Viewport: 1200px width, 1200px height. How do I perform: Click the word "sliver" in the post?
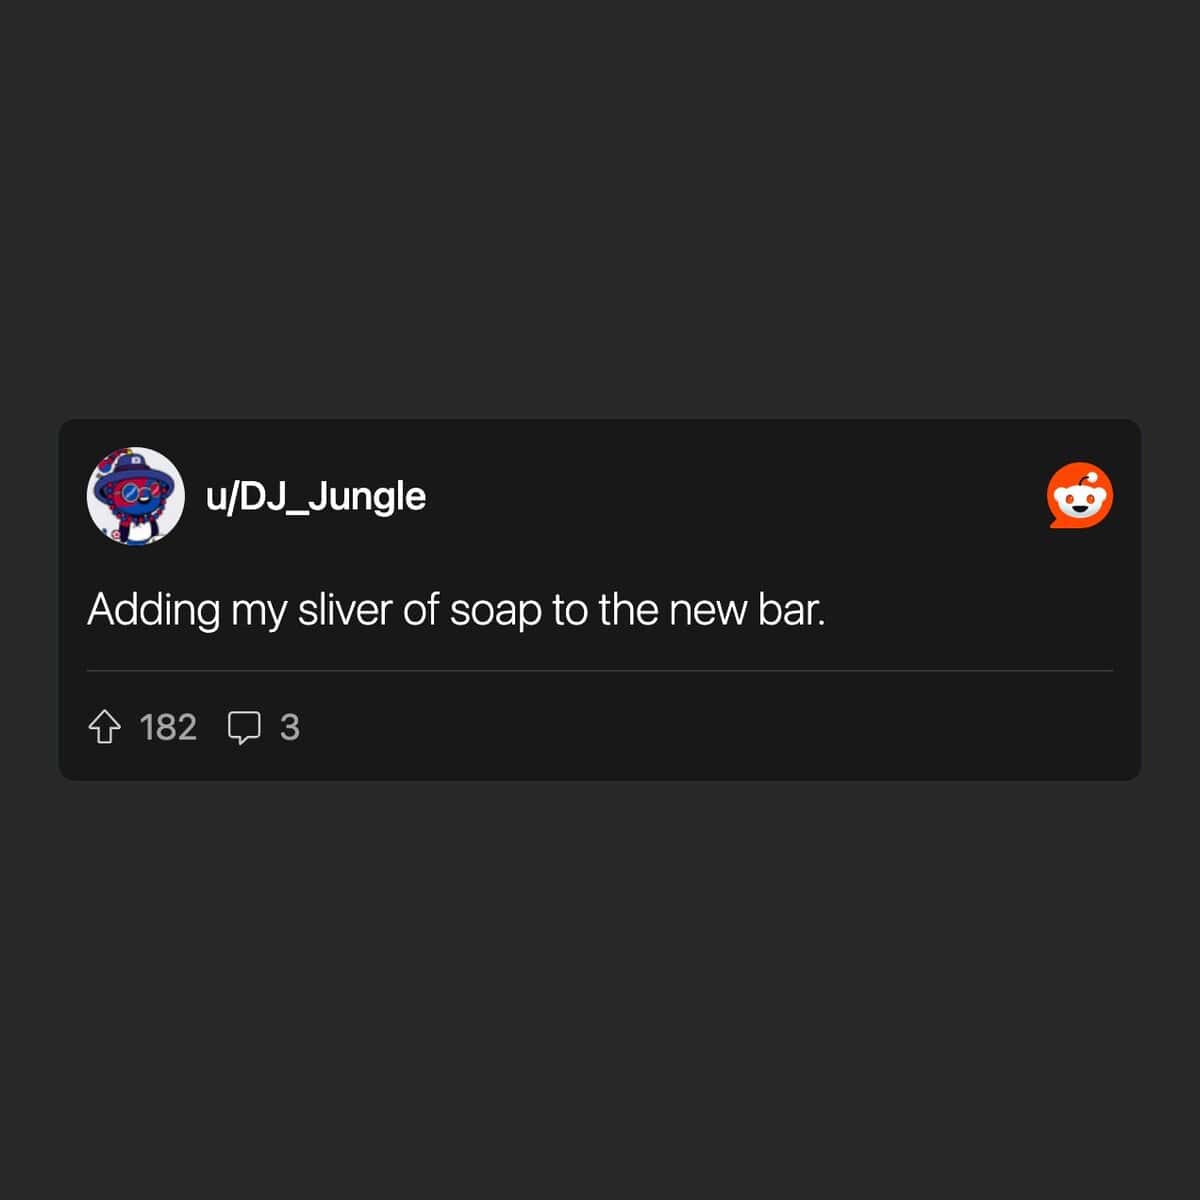click(x=345, y=609)
